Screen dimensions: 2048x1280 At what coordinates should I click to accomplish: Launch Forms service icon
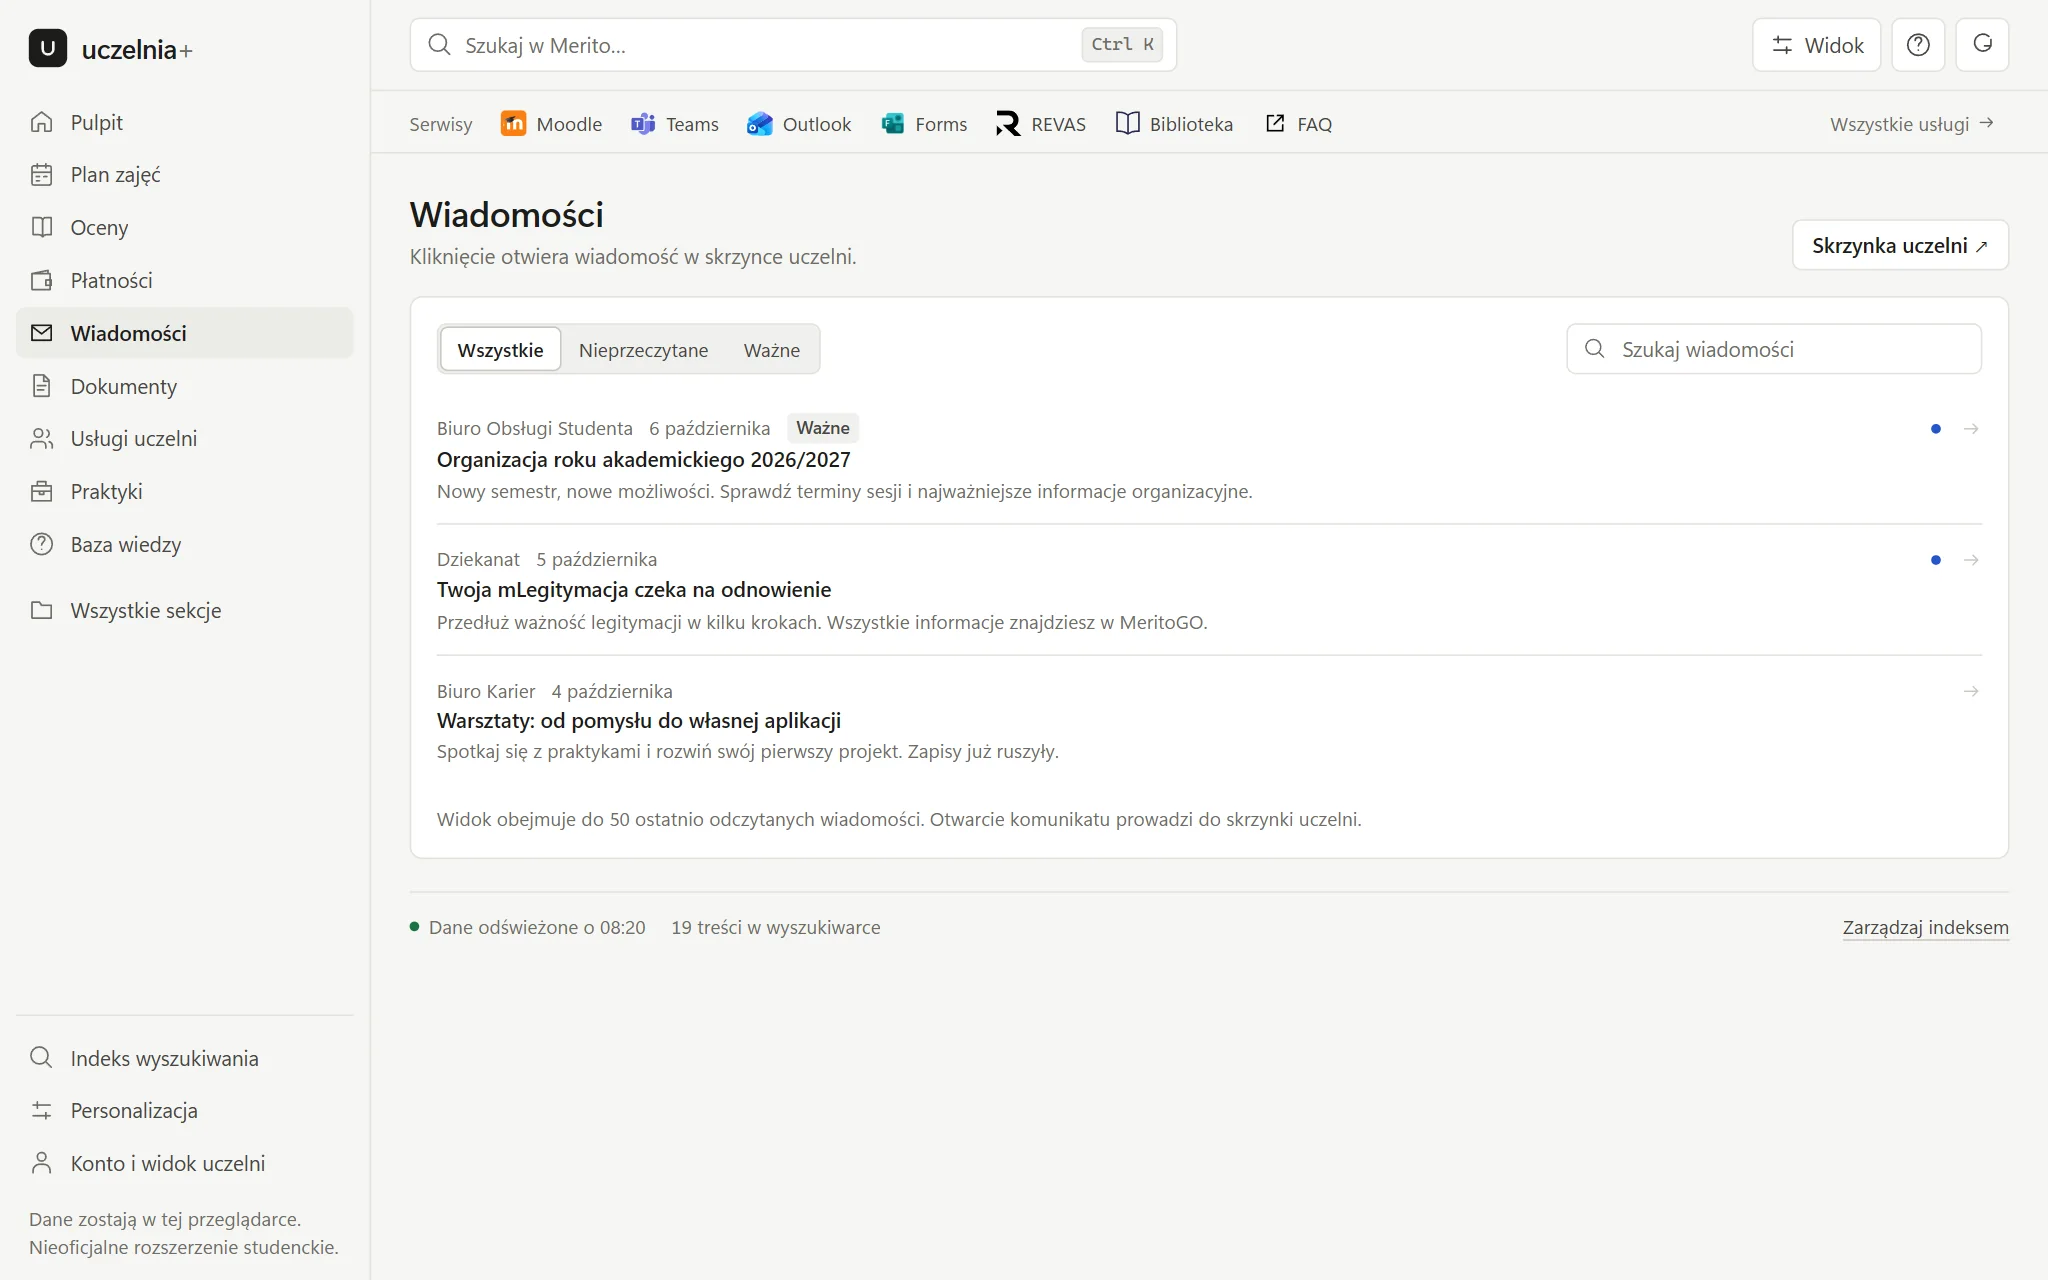[x=893, y=123]
